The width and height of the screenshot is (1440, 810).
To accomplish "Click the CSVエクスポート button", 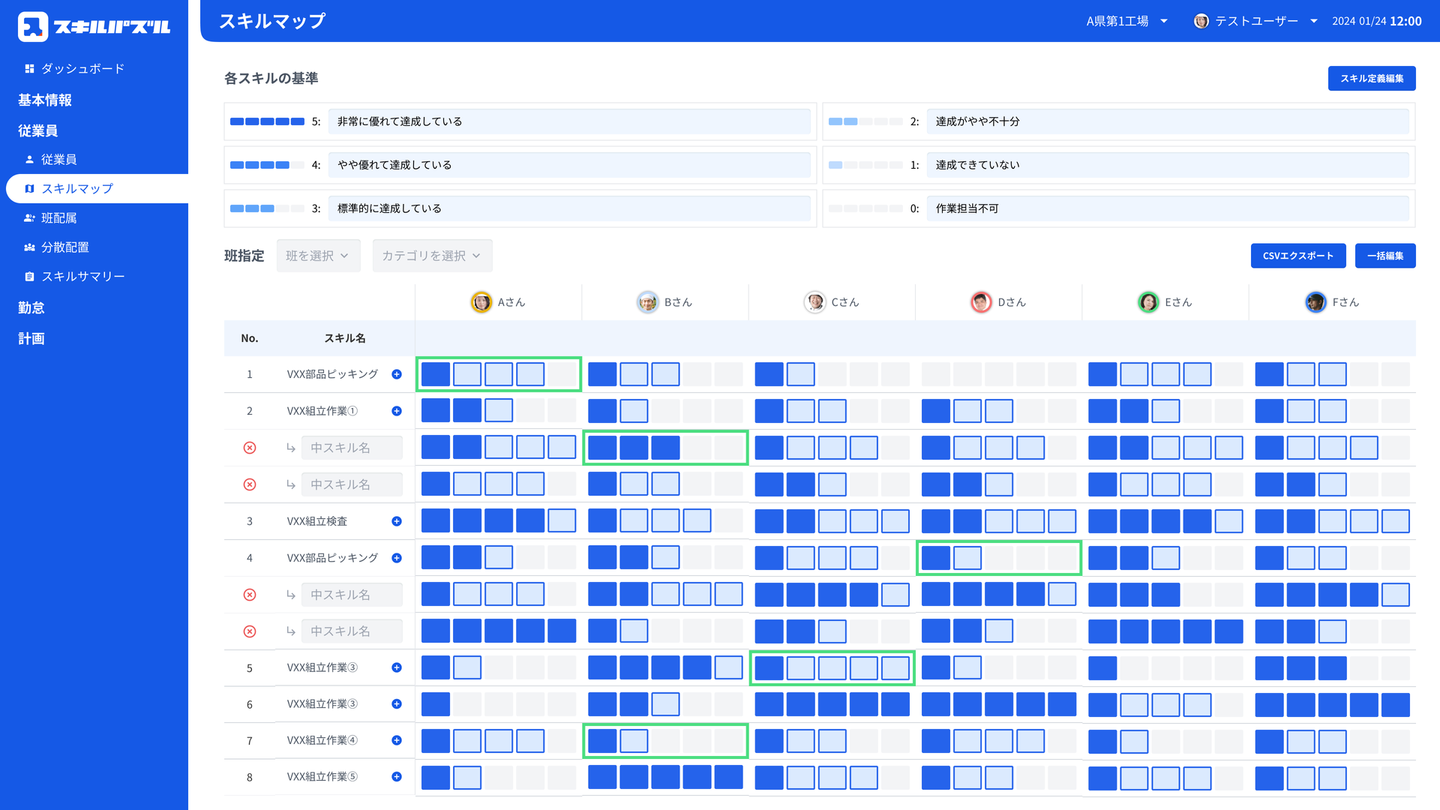I will pyautogui.click(x=1298, y=256).
